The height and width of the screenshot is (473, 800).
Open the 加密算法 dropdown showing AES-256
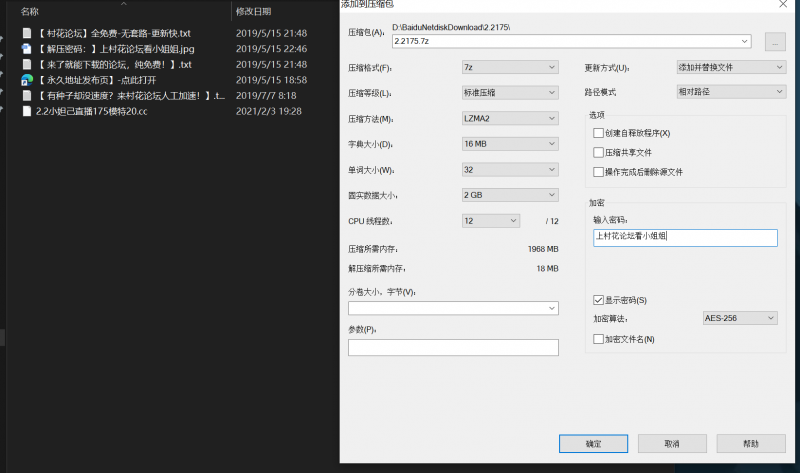(x=740, y=318)
